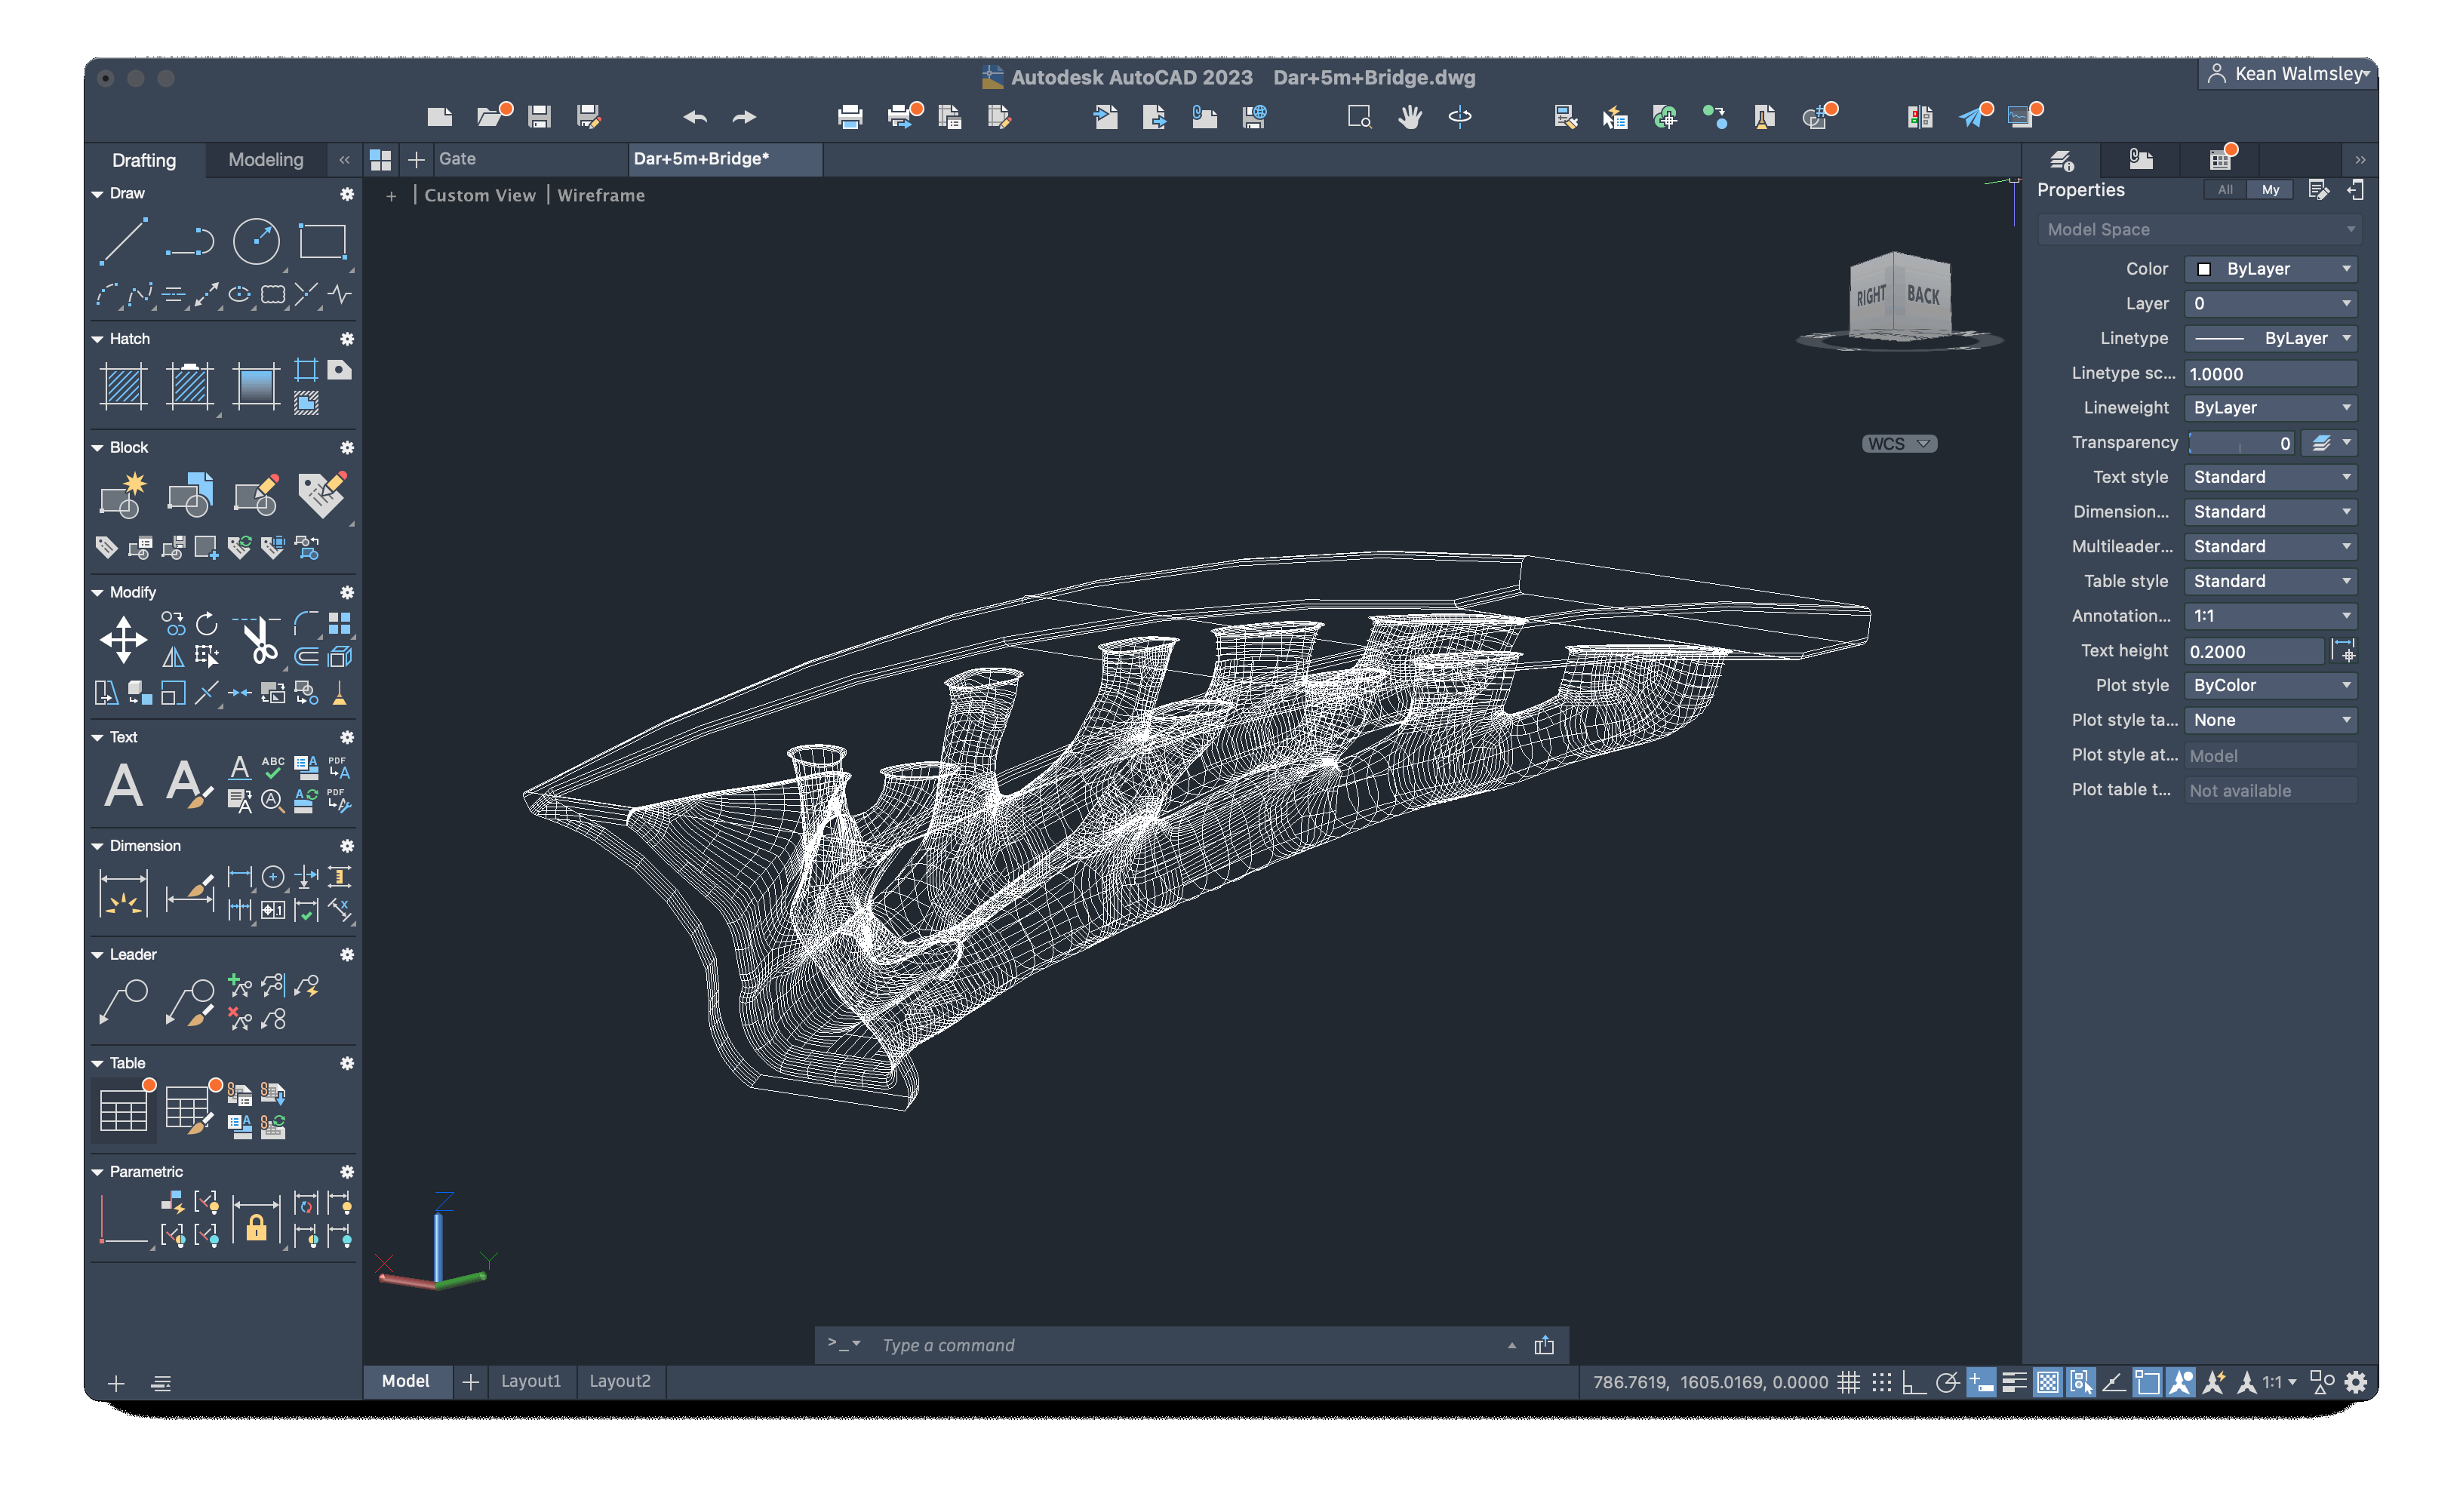Open the Plot icon in the toolbar
The image size is (2463, 1512).
click(849, 117)
